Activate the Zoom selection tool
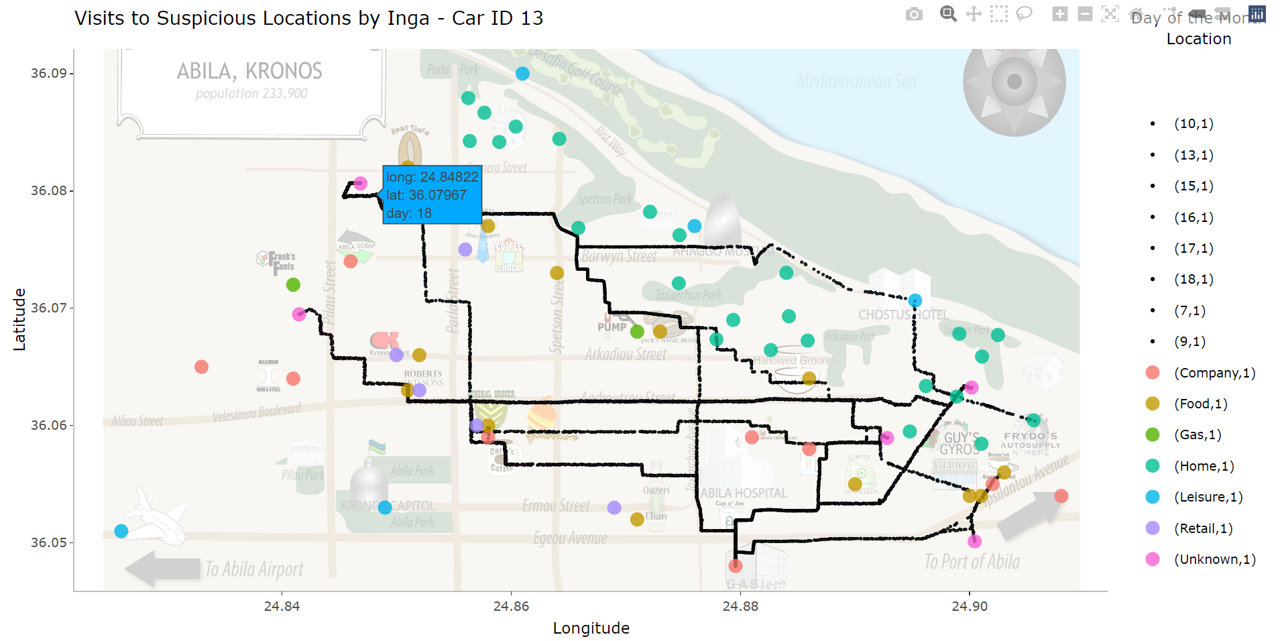 (947, 15)
